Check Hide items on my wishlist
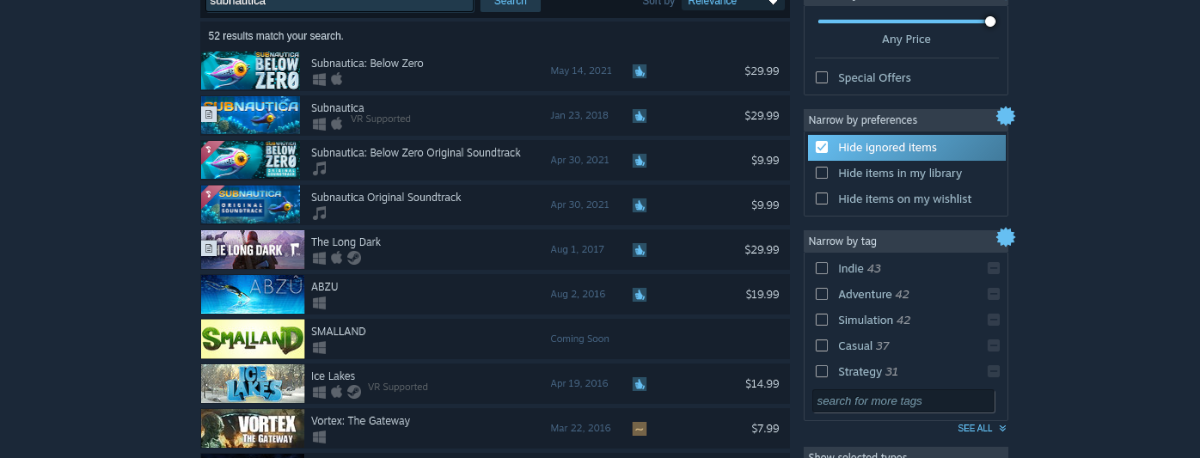Screen dimensions: 1200x458 click(822, 199)
